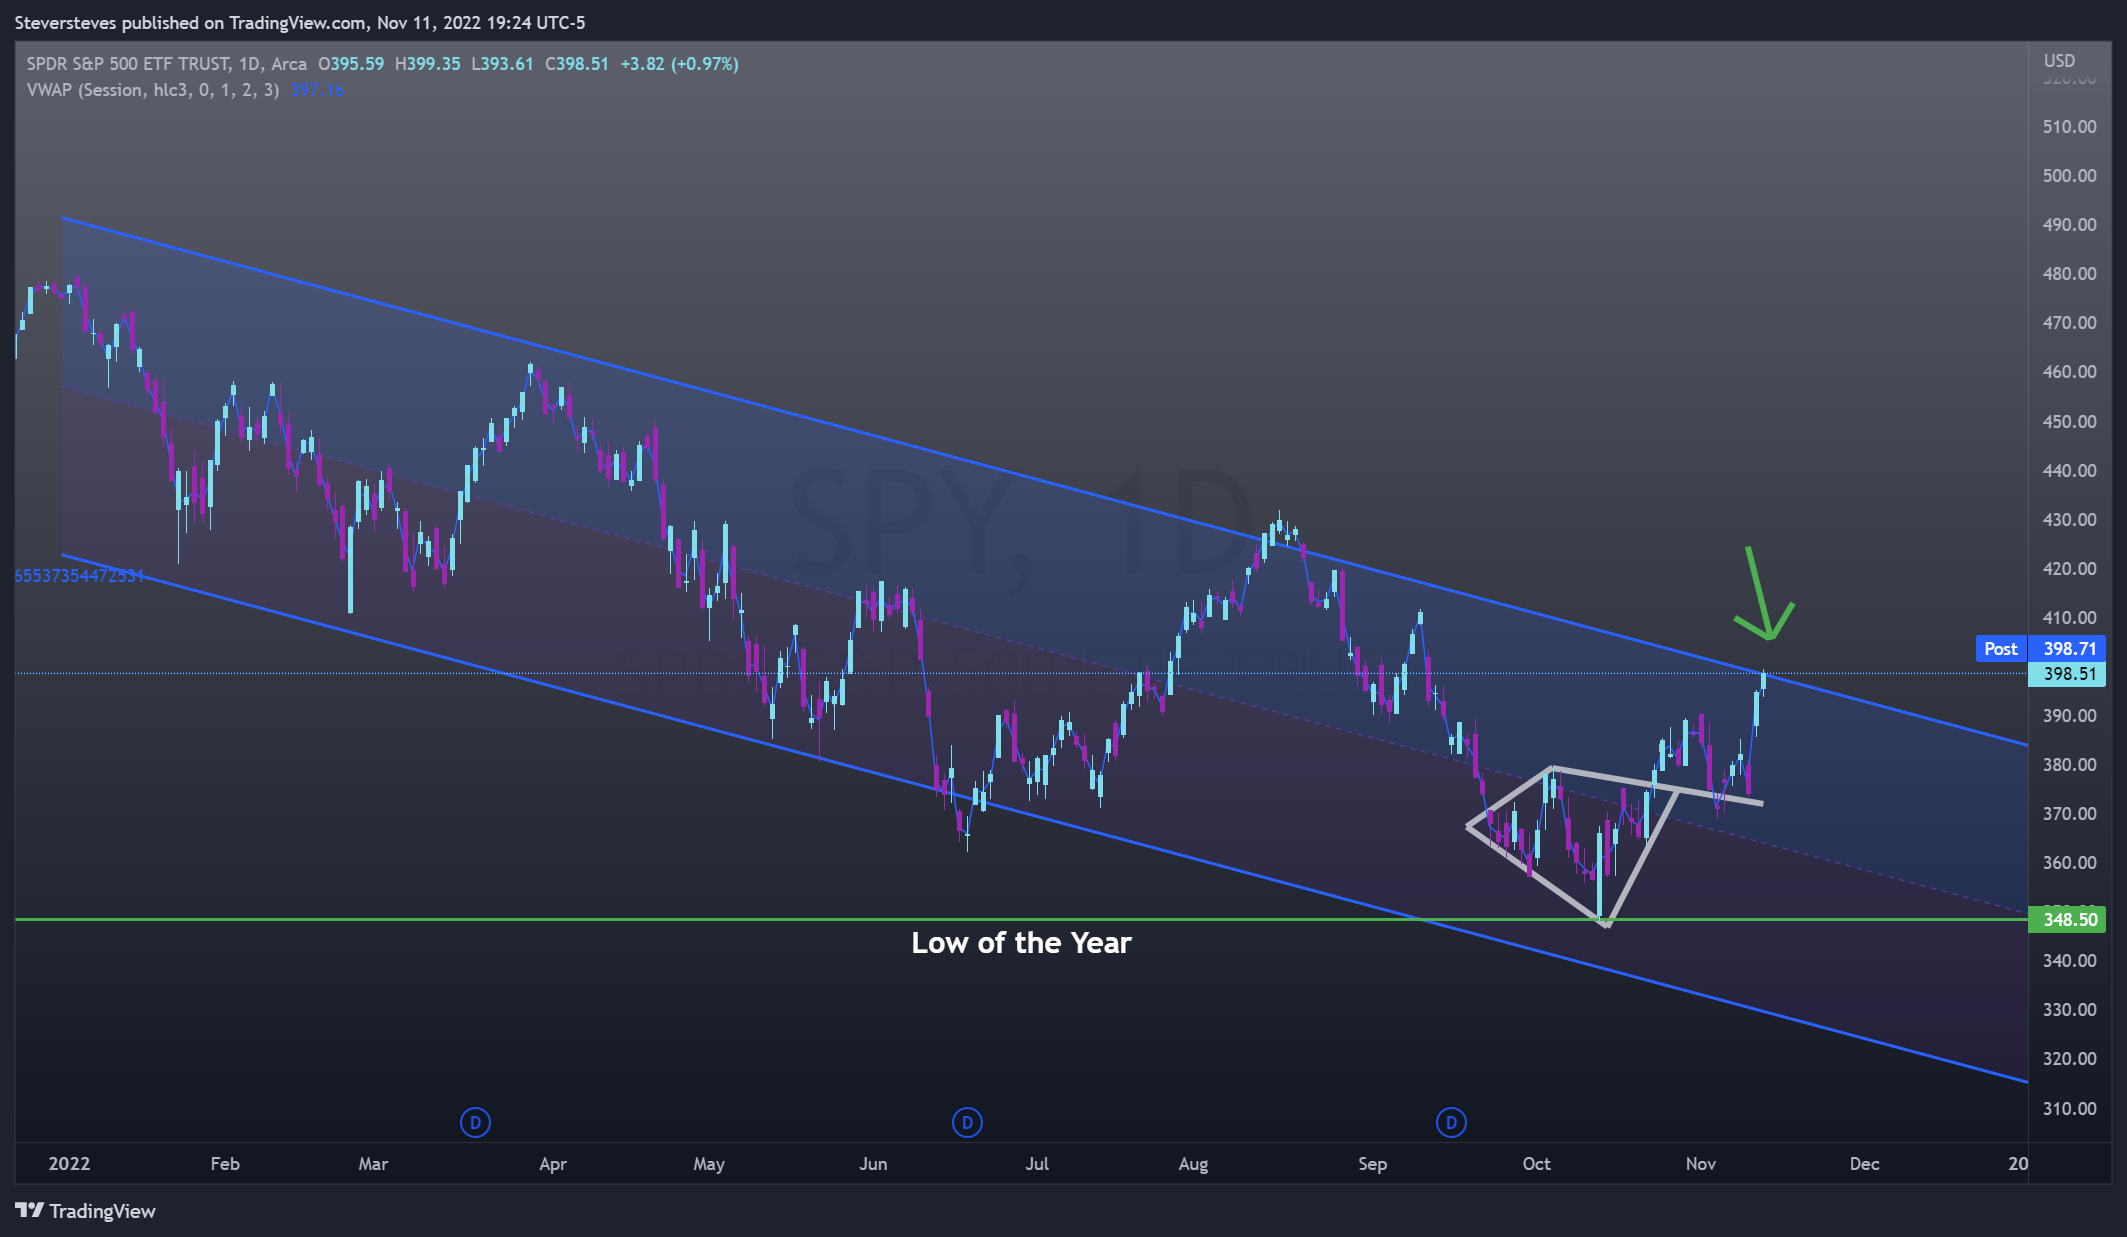This screenshot has width=2127, height=1237.
Task: Click the published-by Steversteves header text
Action: point(300,22)
